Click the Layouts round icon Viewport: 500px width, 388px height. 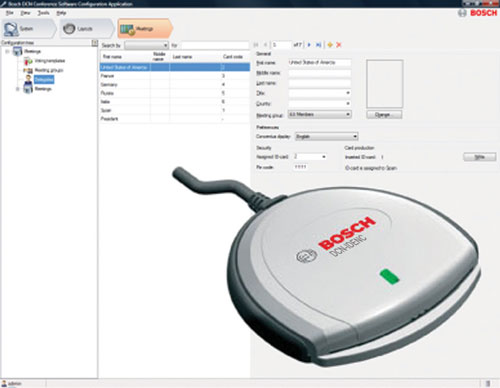[69, 29]
